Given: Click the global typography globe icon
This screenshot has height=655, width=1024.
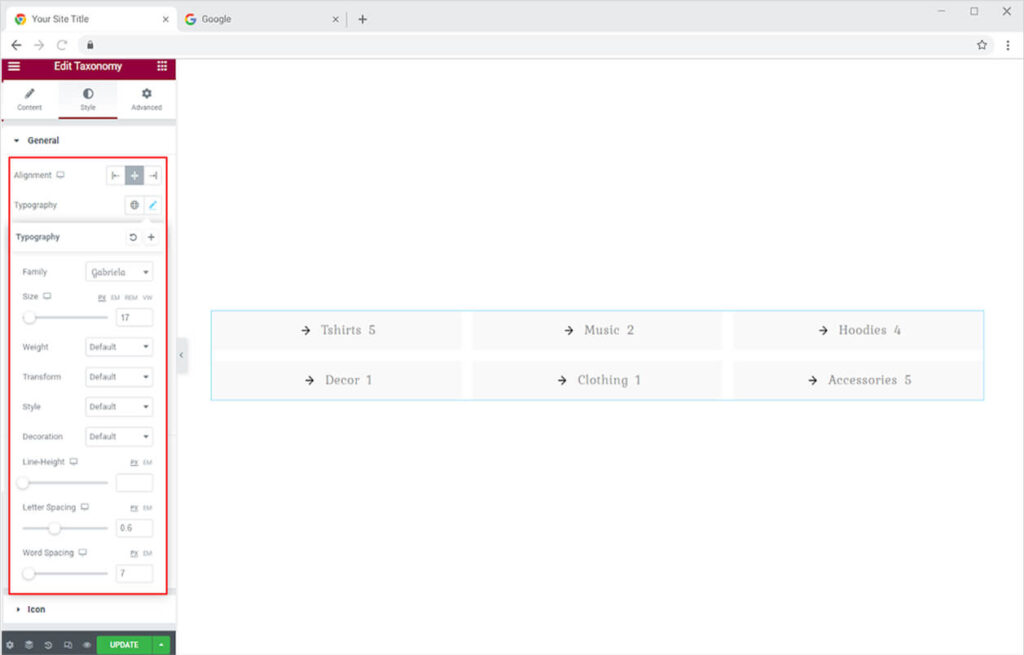Looking at the screenshot, I should point(134,205).
